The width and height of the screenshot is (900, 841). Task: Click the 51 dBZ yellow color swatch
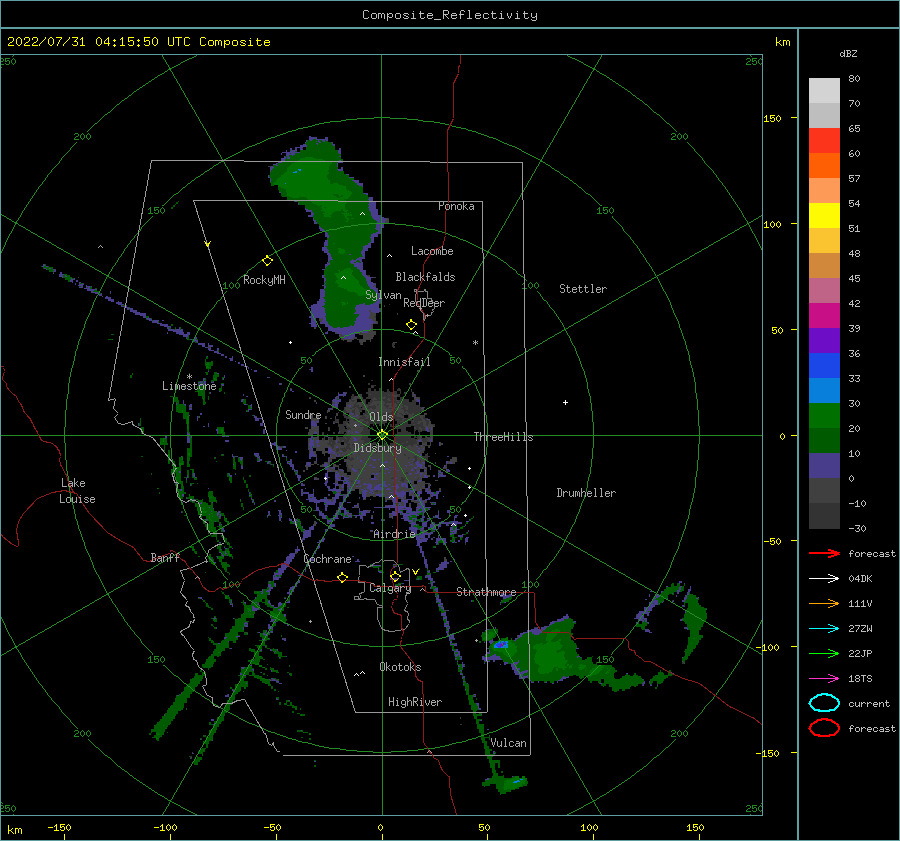coord(824,215)
